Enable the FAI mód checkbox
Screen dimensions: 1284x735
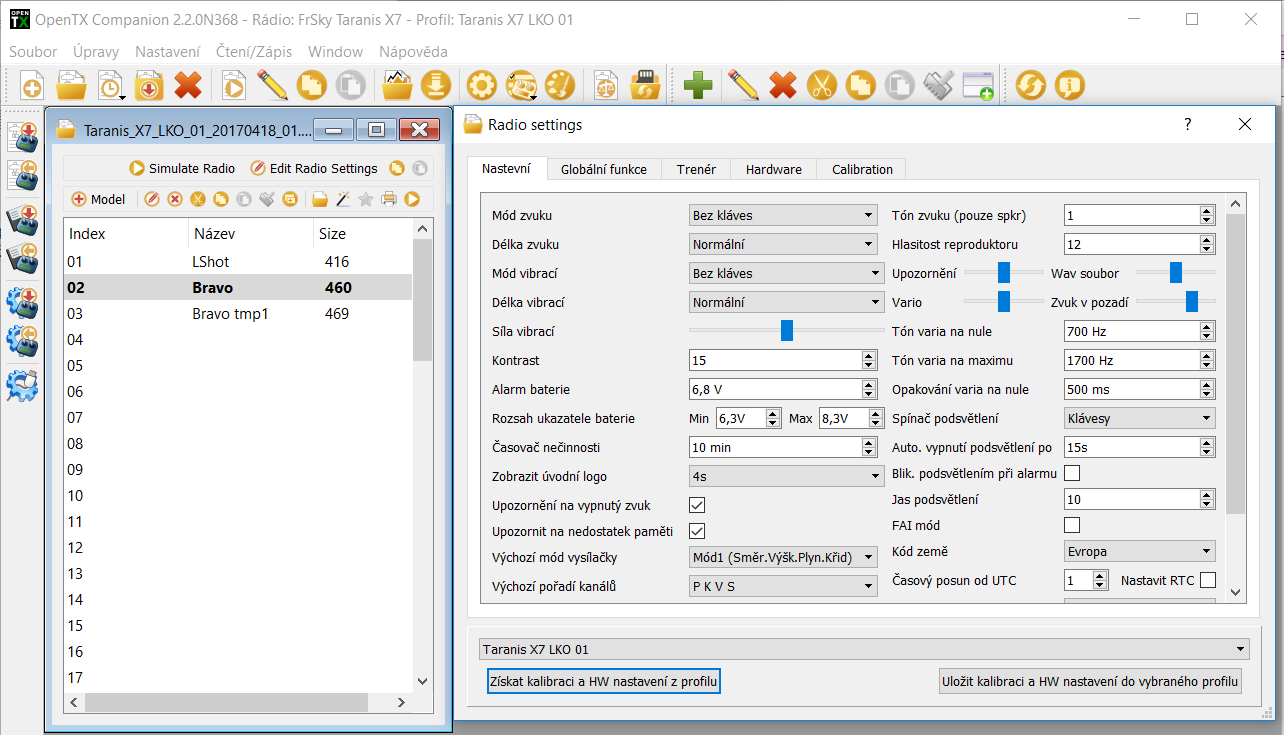[x=1072, y=525]
